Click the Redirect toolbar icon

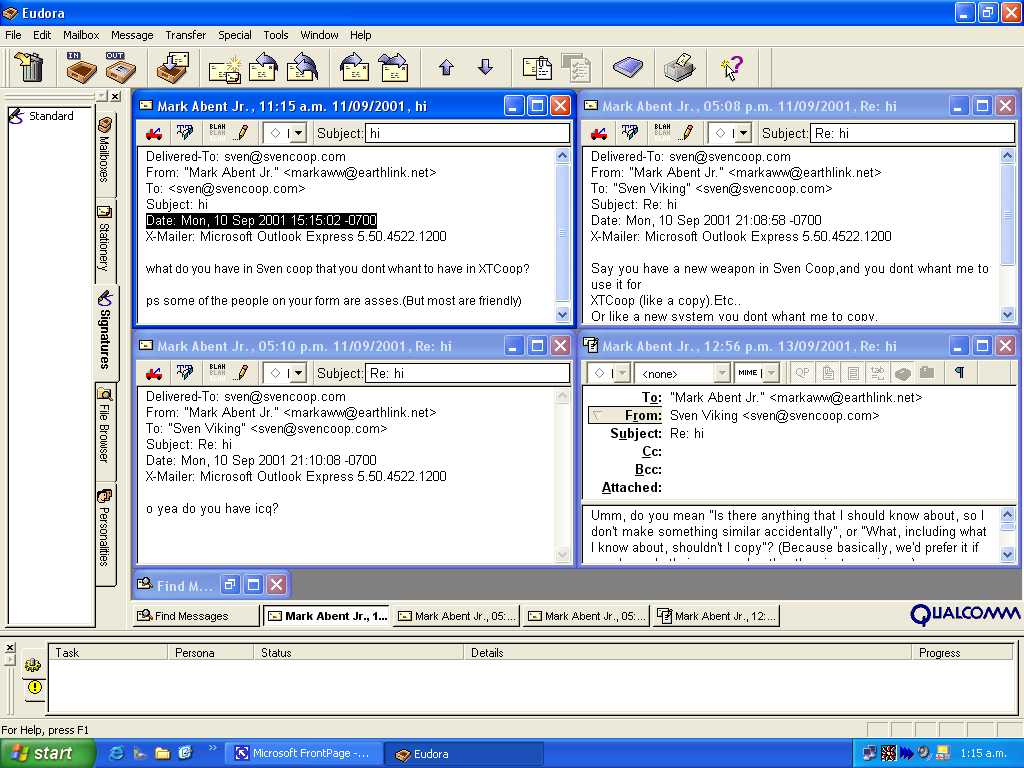(394, 67)
